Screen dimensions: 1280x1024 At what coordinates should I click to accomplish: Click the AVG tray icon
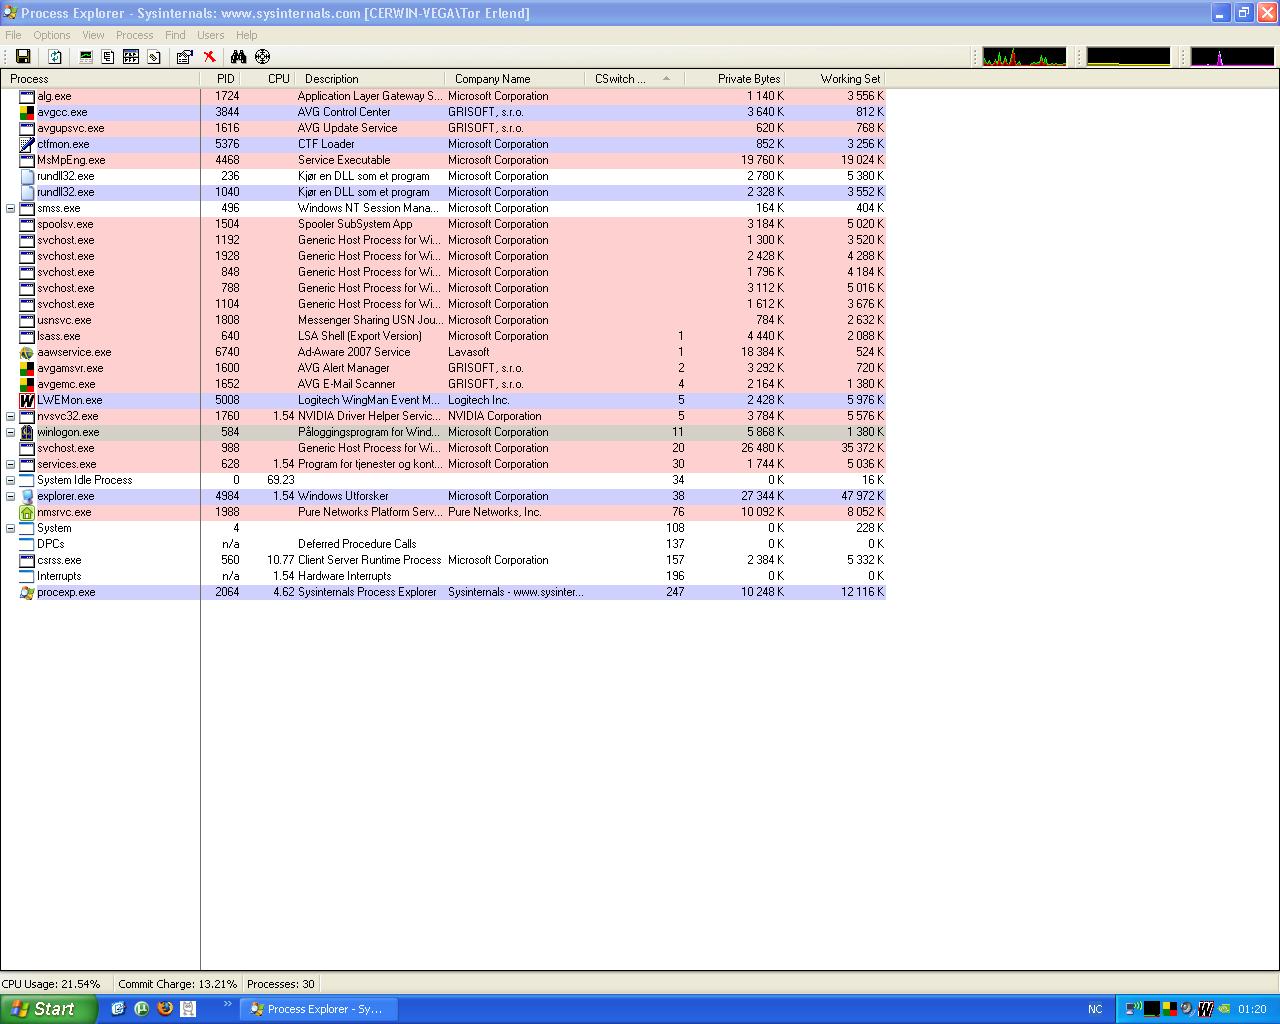1169,1009
